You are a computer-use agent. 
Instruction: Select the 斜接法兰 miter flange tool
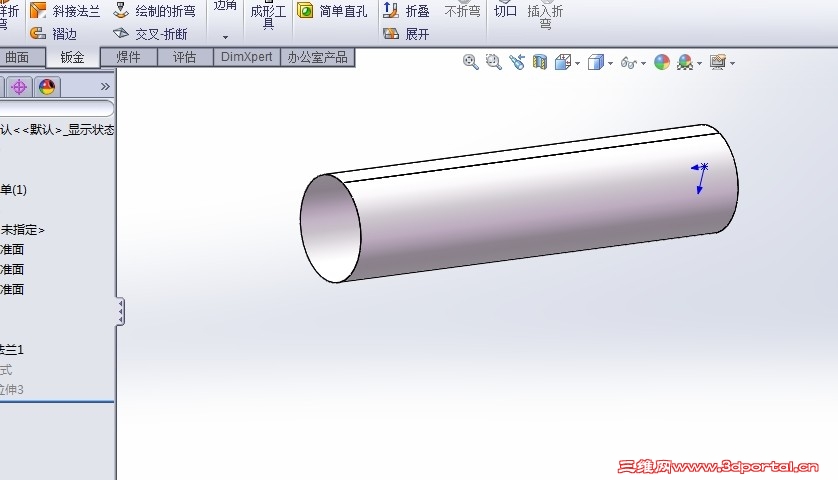pos(65,11)
